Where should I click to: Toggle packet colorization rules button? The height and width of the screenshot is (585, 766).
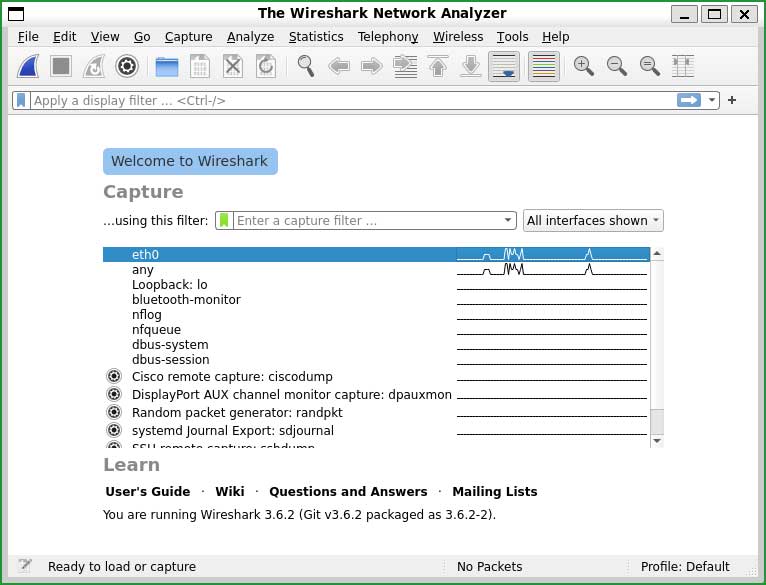(x=544, y=66)
